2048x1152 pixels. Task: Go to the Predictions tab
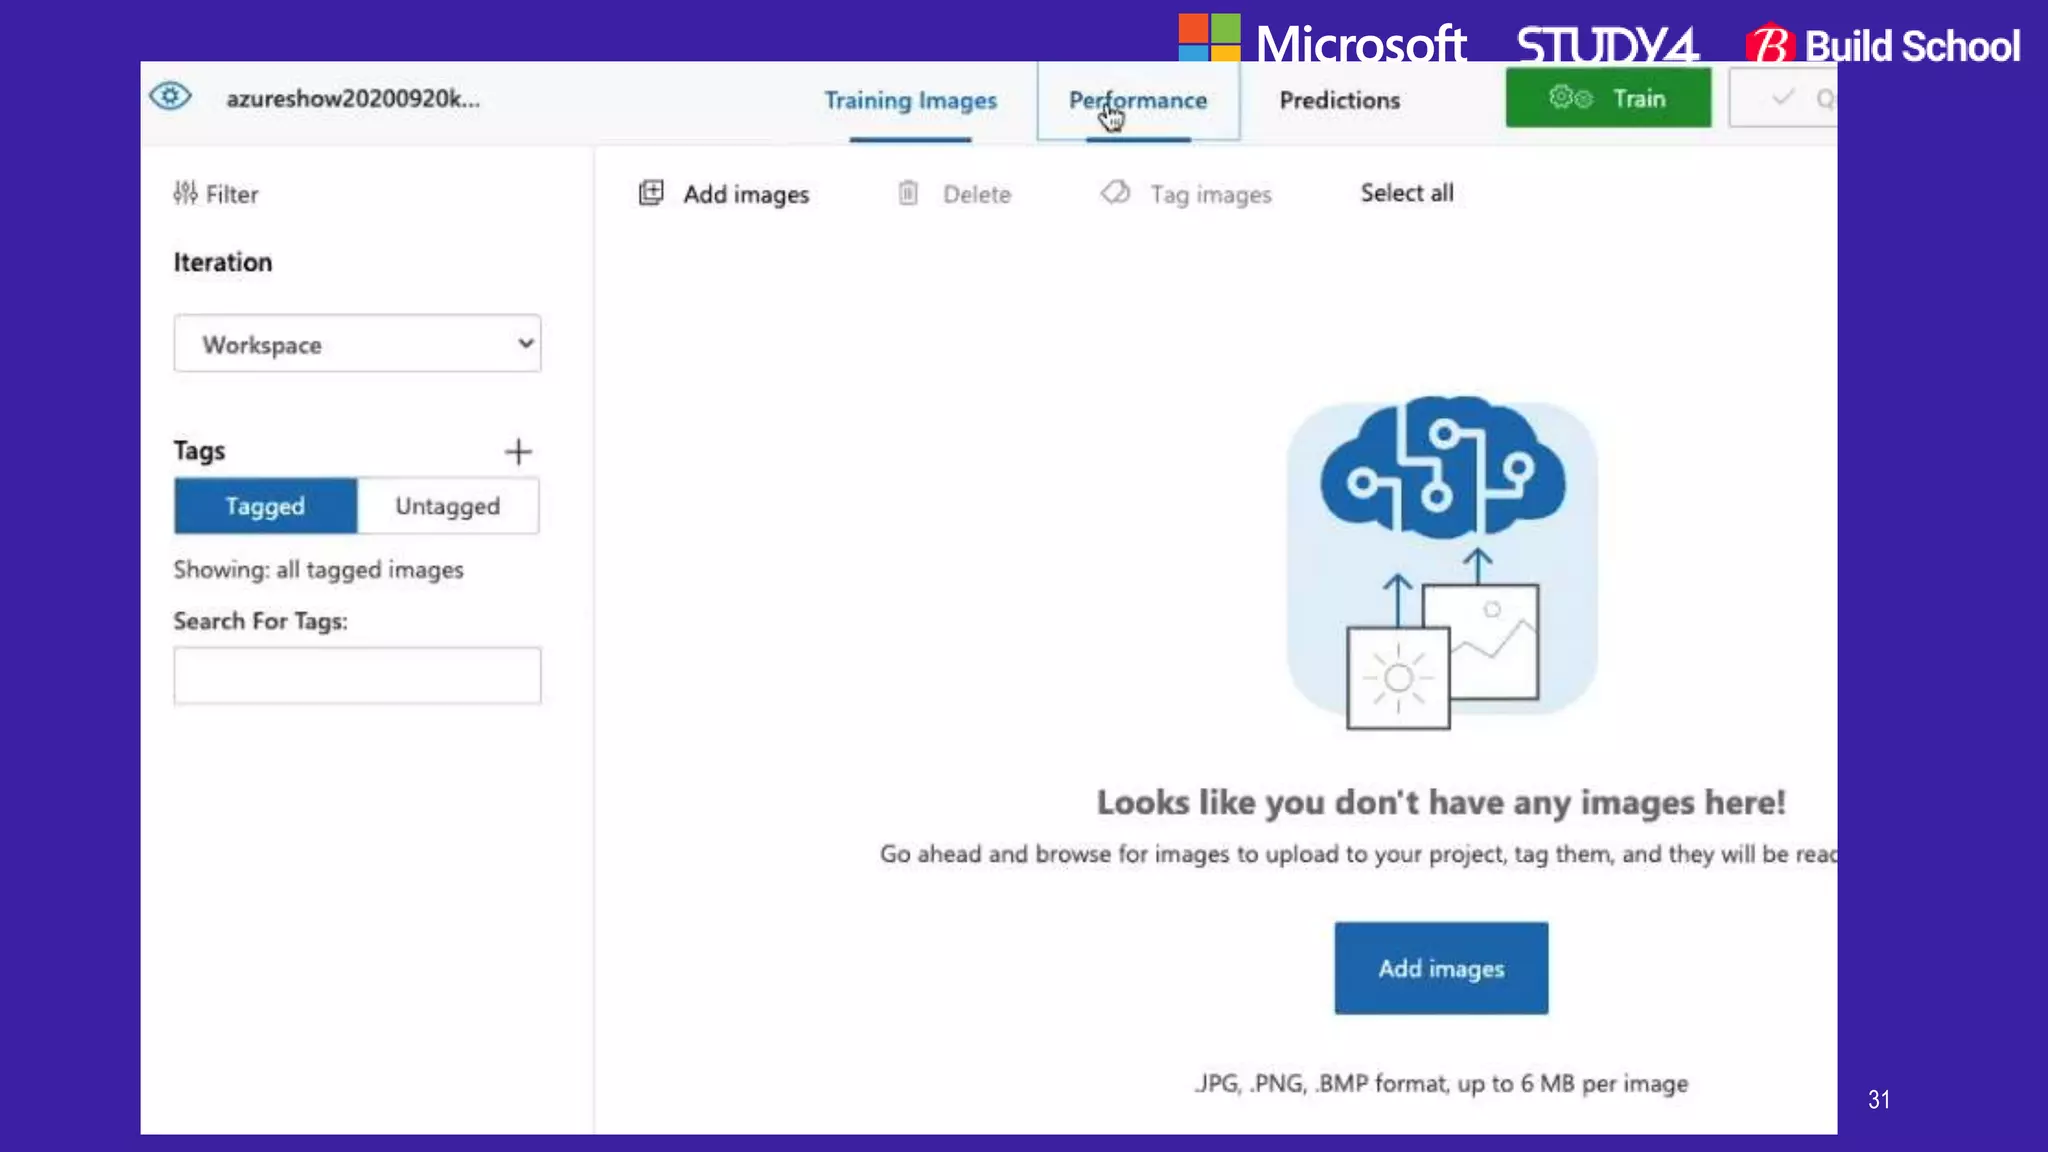pyautogui.click(x=1339, y=101)
